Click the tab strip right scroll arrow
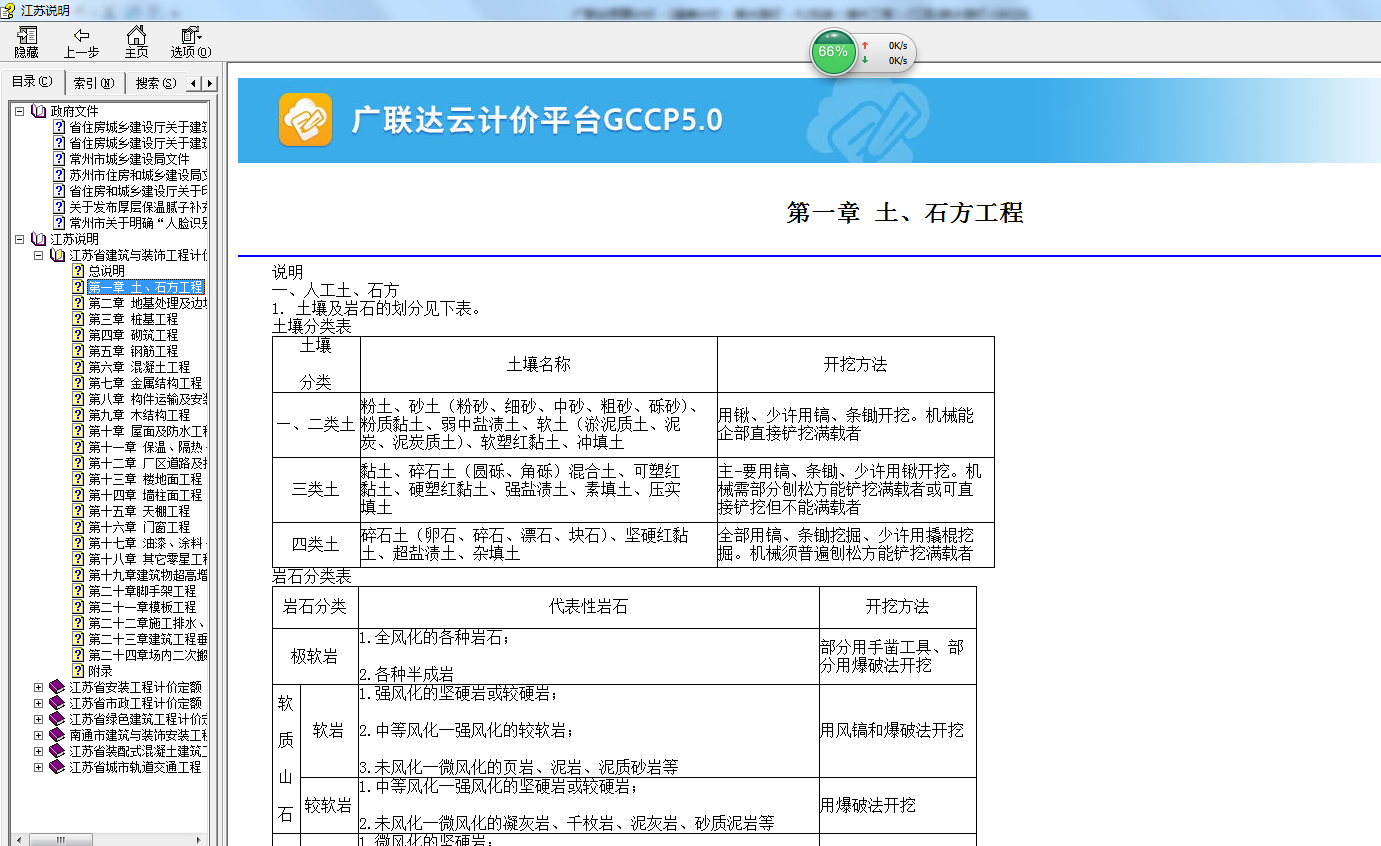This screenshot has height=846, width=1381. [209, 83]
